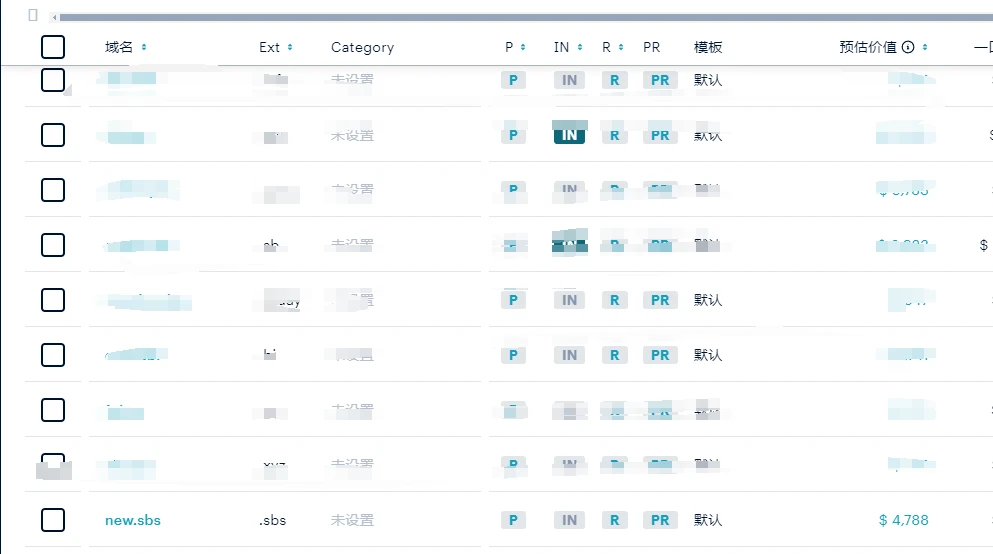
Task: Click the 未设置 category cell for new.sbs
Action: (x=352, y=520)
